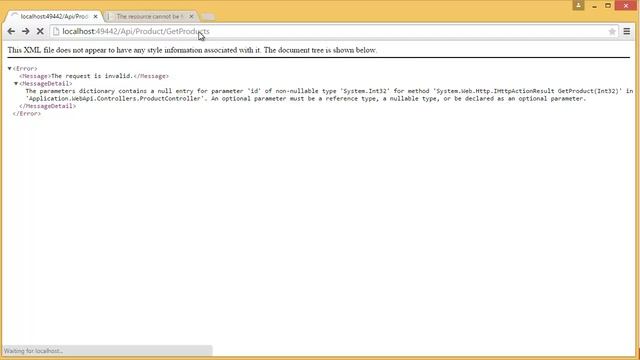Collapse the MessageDetail XML node
Screen dimensions: 640x360
[16, 84]
